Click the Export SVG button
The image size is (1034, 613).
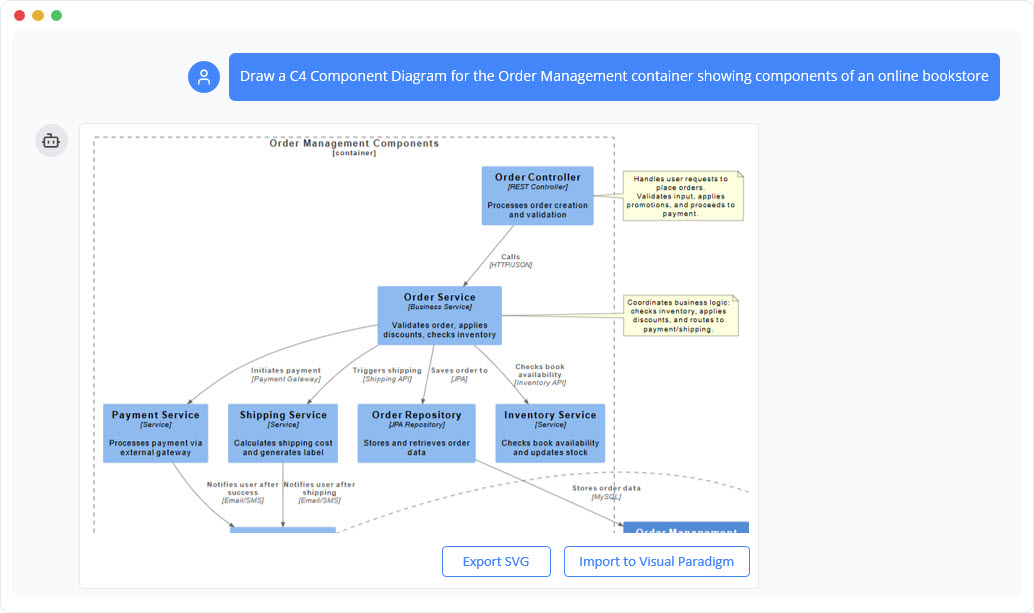tap(496, 561)
